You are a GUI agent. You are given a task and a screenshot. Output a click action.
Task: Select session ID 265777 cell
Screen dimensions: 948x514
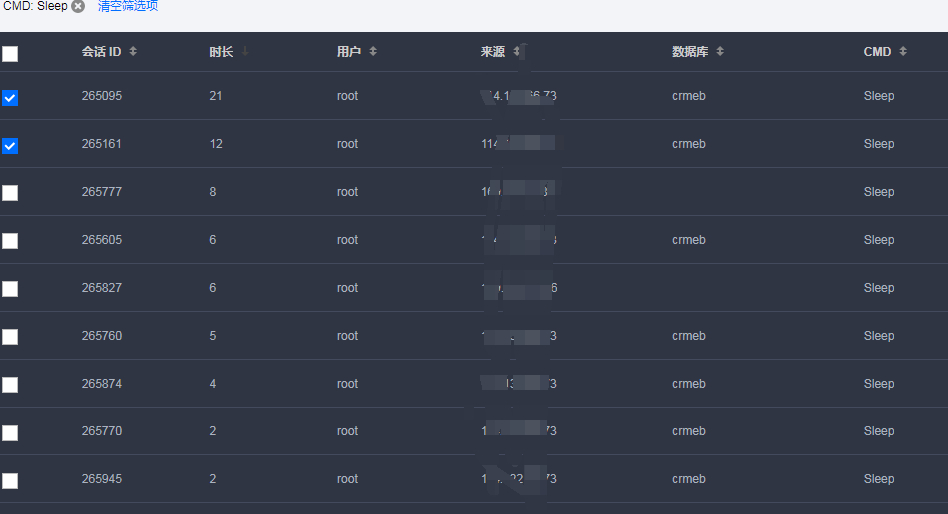pos(102,192)
